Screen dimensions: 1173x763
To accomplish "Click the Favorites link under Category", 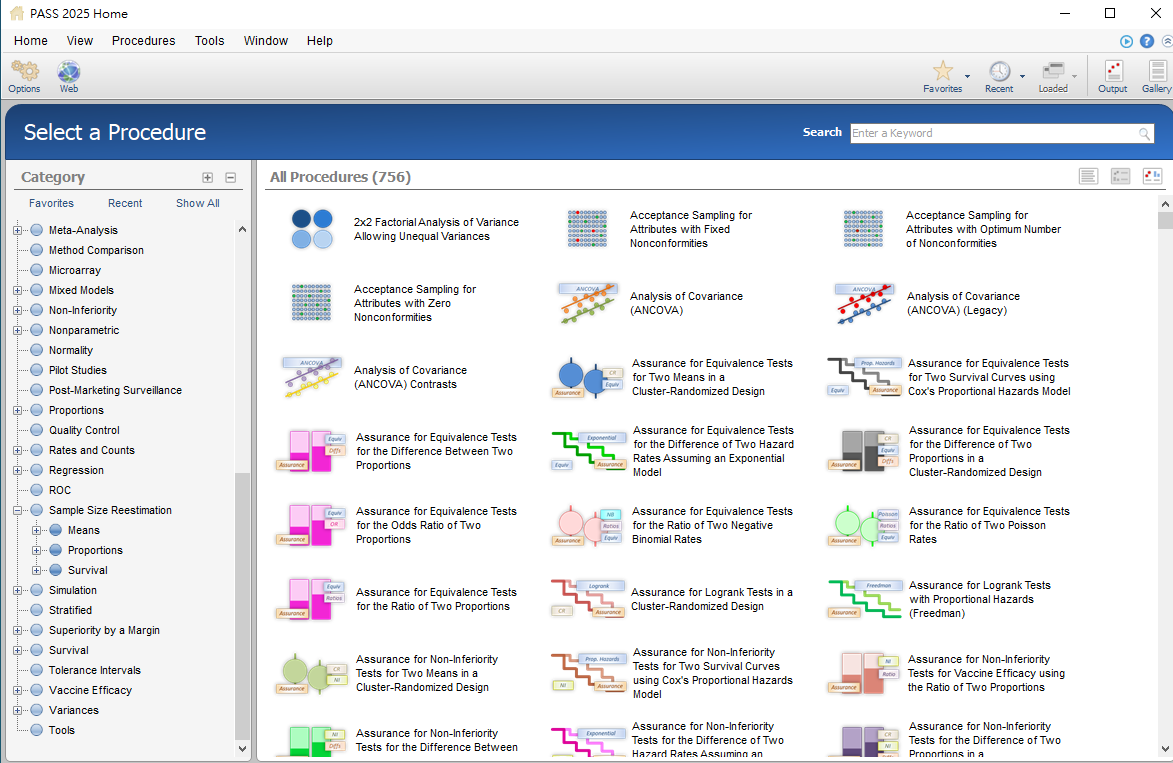I will click(52, 203).
